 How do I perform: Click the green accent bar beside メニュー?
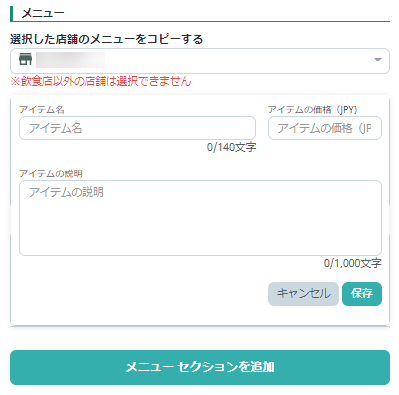click(x=11, y=13)
